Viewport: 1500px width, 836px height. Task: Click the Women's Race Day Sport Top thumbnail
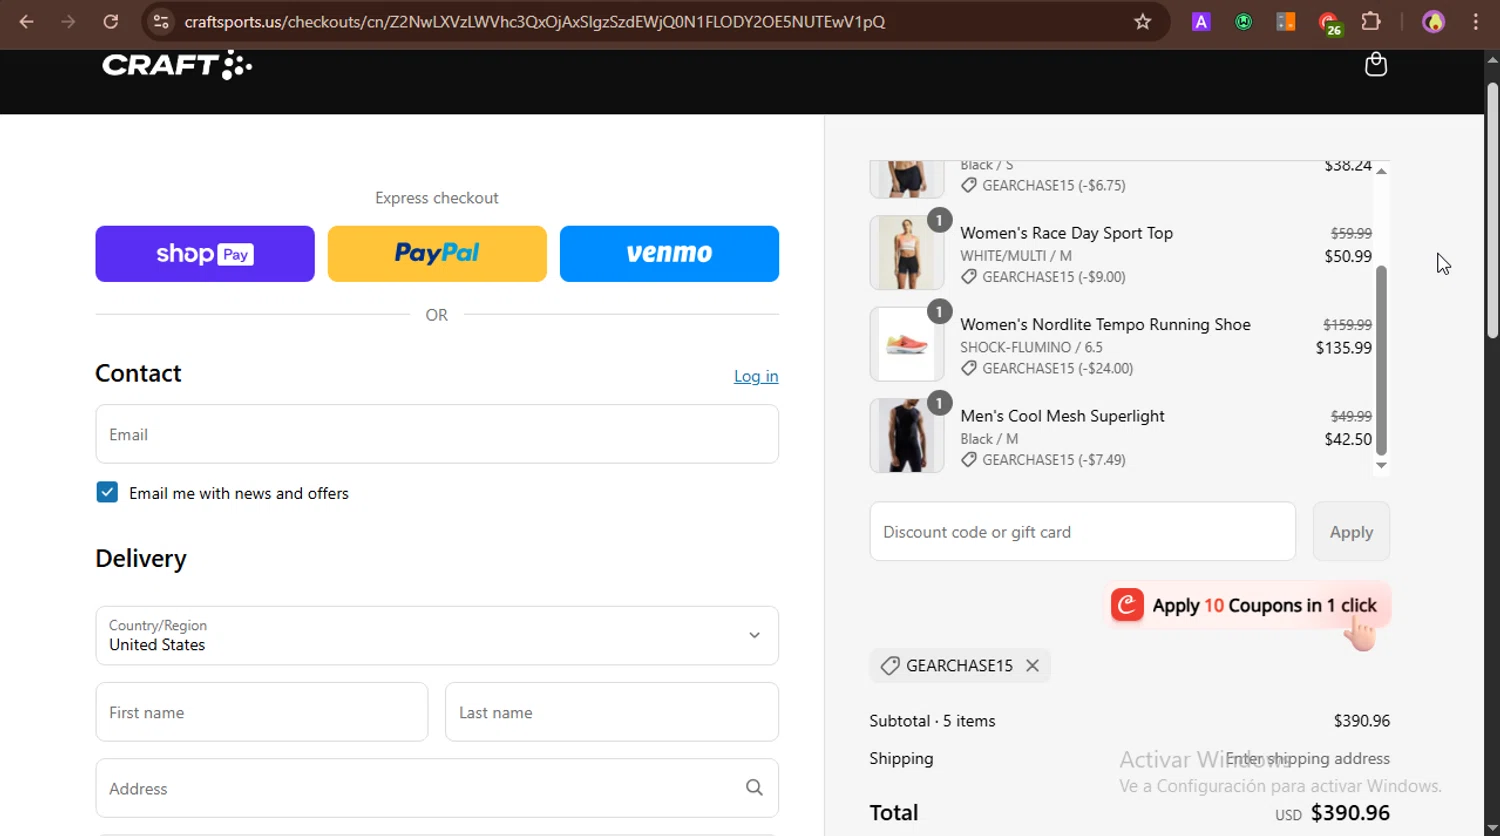click(907, 253)
